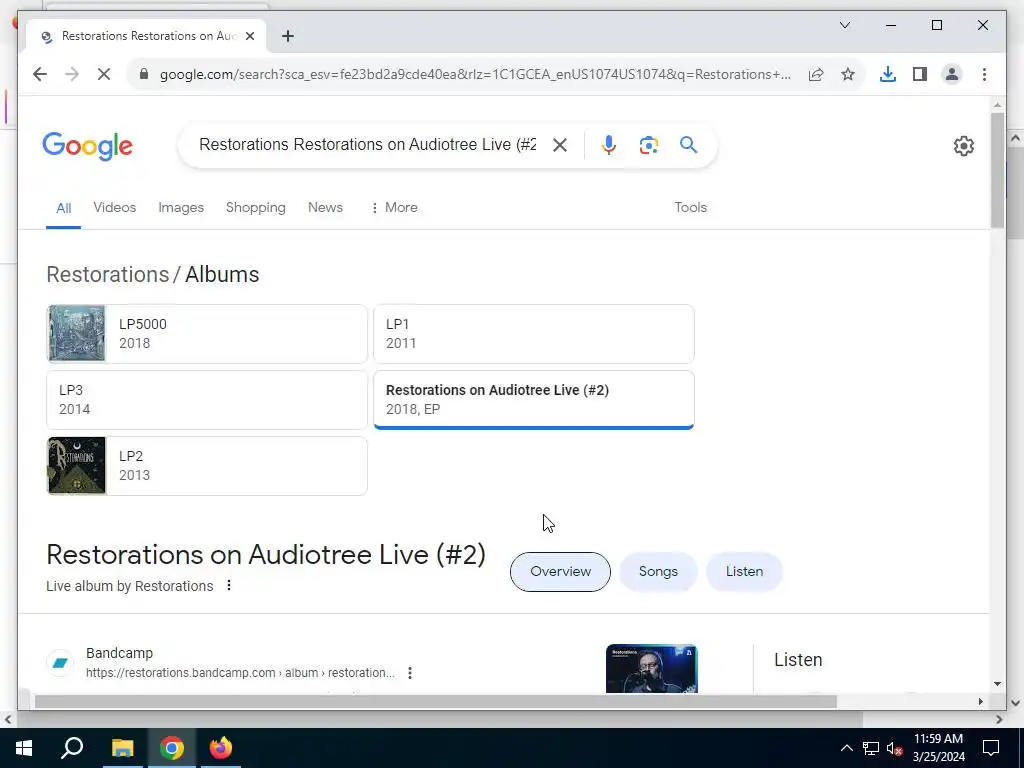This screenshot has width=1024, height=768.
Task: Select the Overview chip
Action: [x=560, y=572]
